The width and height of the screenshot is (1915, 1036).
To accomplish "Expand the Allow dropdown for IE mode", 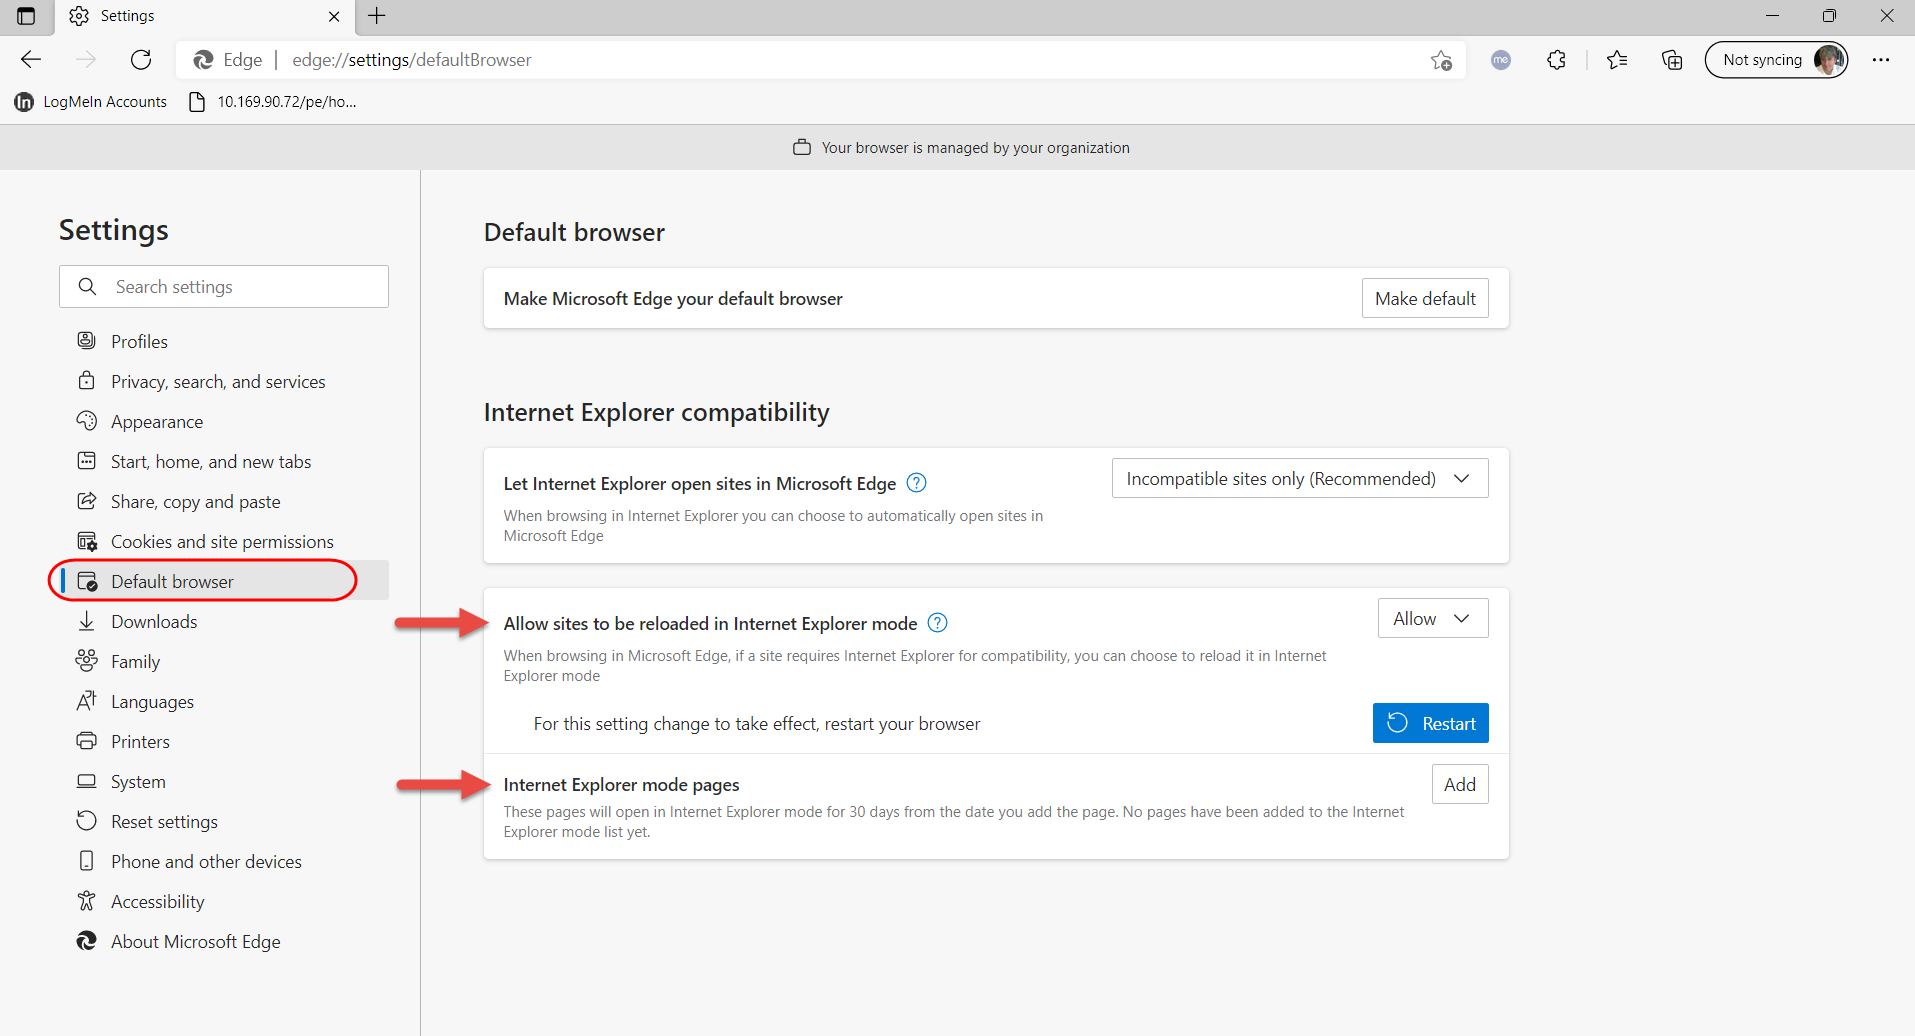I will pyautogui.click(x=1433, y=618).
